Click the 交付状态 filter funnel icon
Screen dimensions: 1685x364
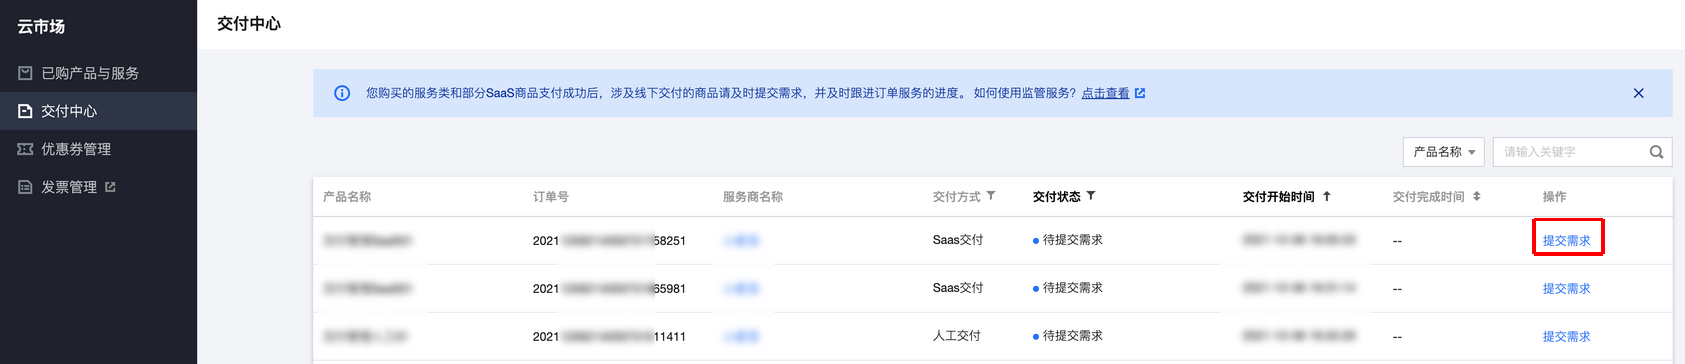pos(1091,196)
